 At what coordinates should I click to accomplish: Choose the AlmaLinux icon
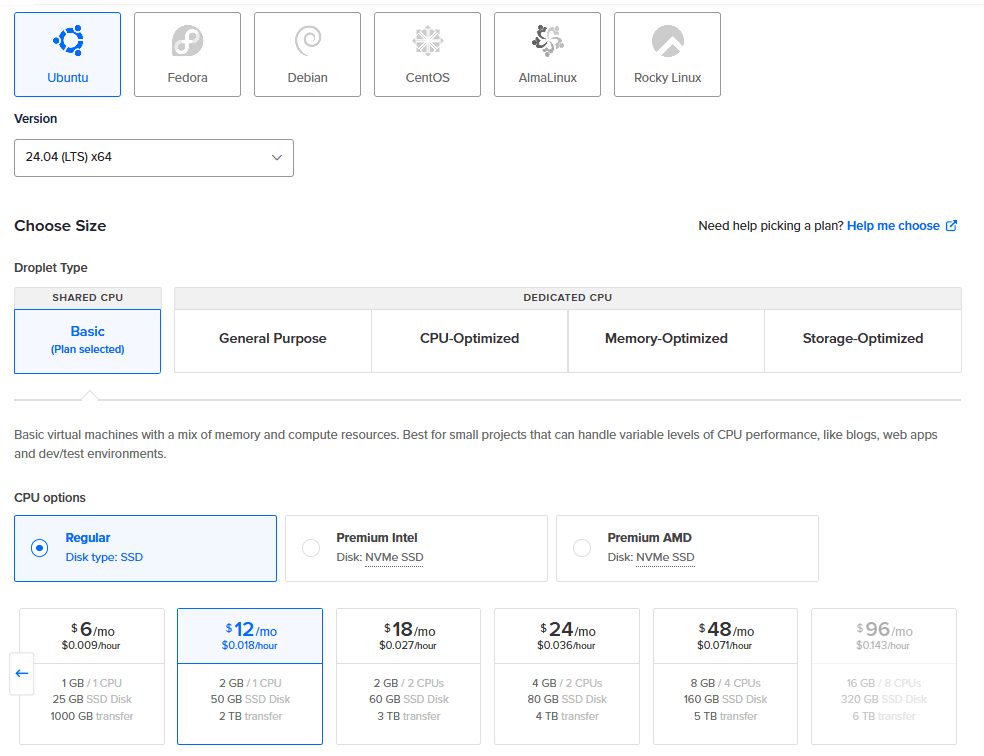tap(547, 41)
